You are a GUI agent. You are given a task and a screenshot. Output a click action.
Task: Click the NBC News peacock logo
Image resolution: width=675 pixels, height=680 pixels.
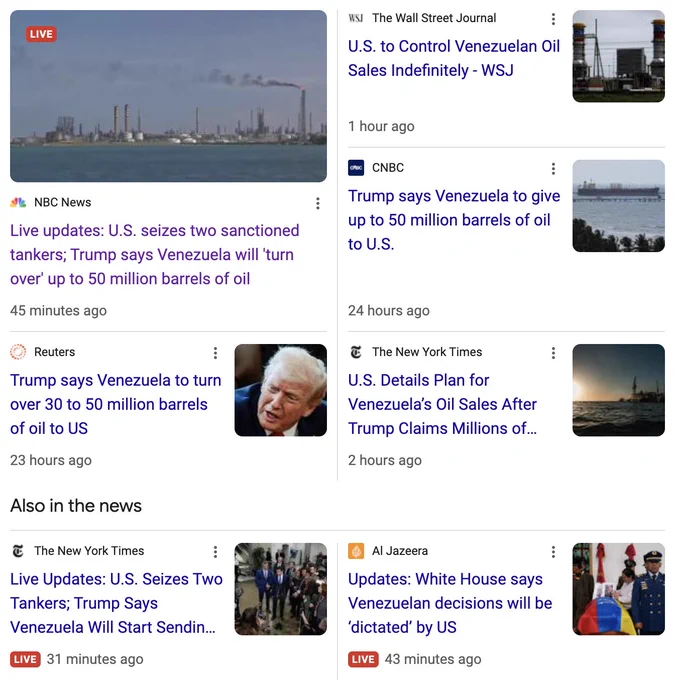[x=18, y=203]
